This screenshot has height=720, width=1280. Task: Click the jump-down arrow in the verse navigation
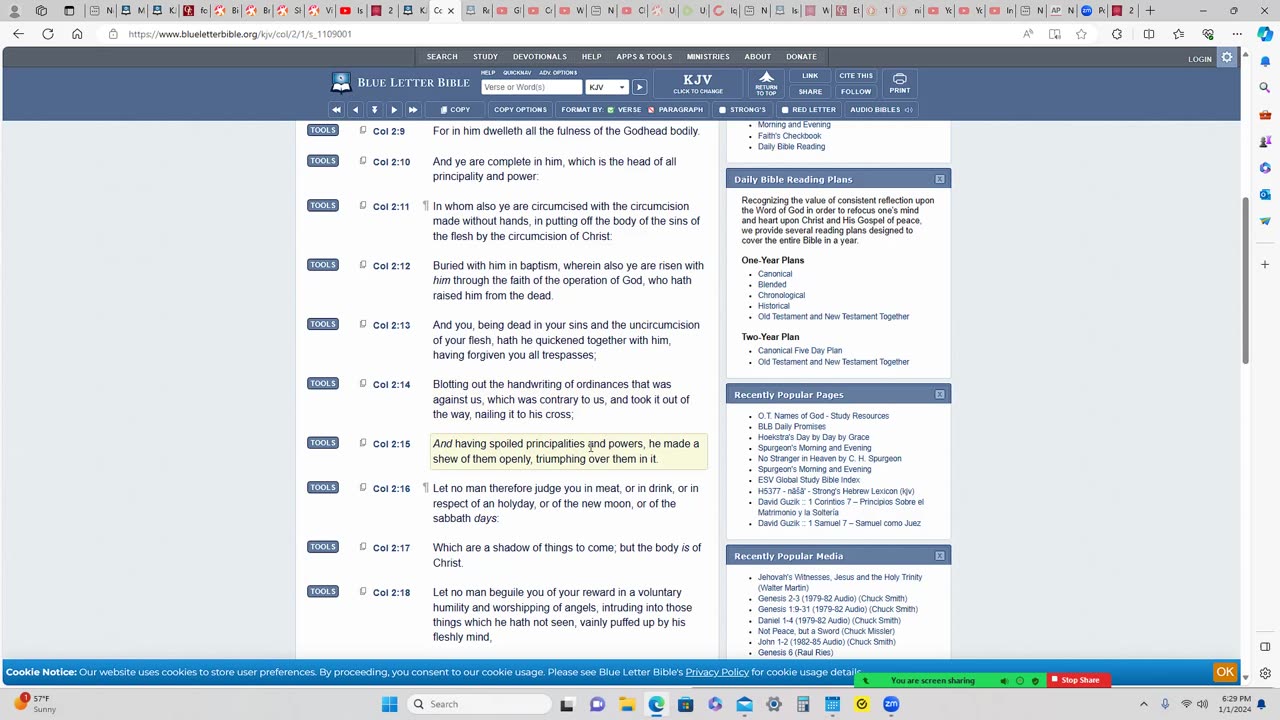[x=374, y=110]
